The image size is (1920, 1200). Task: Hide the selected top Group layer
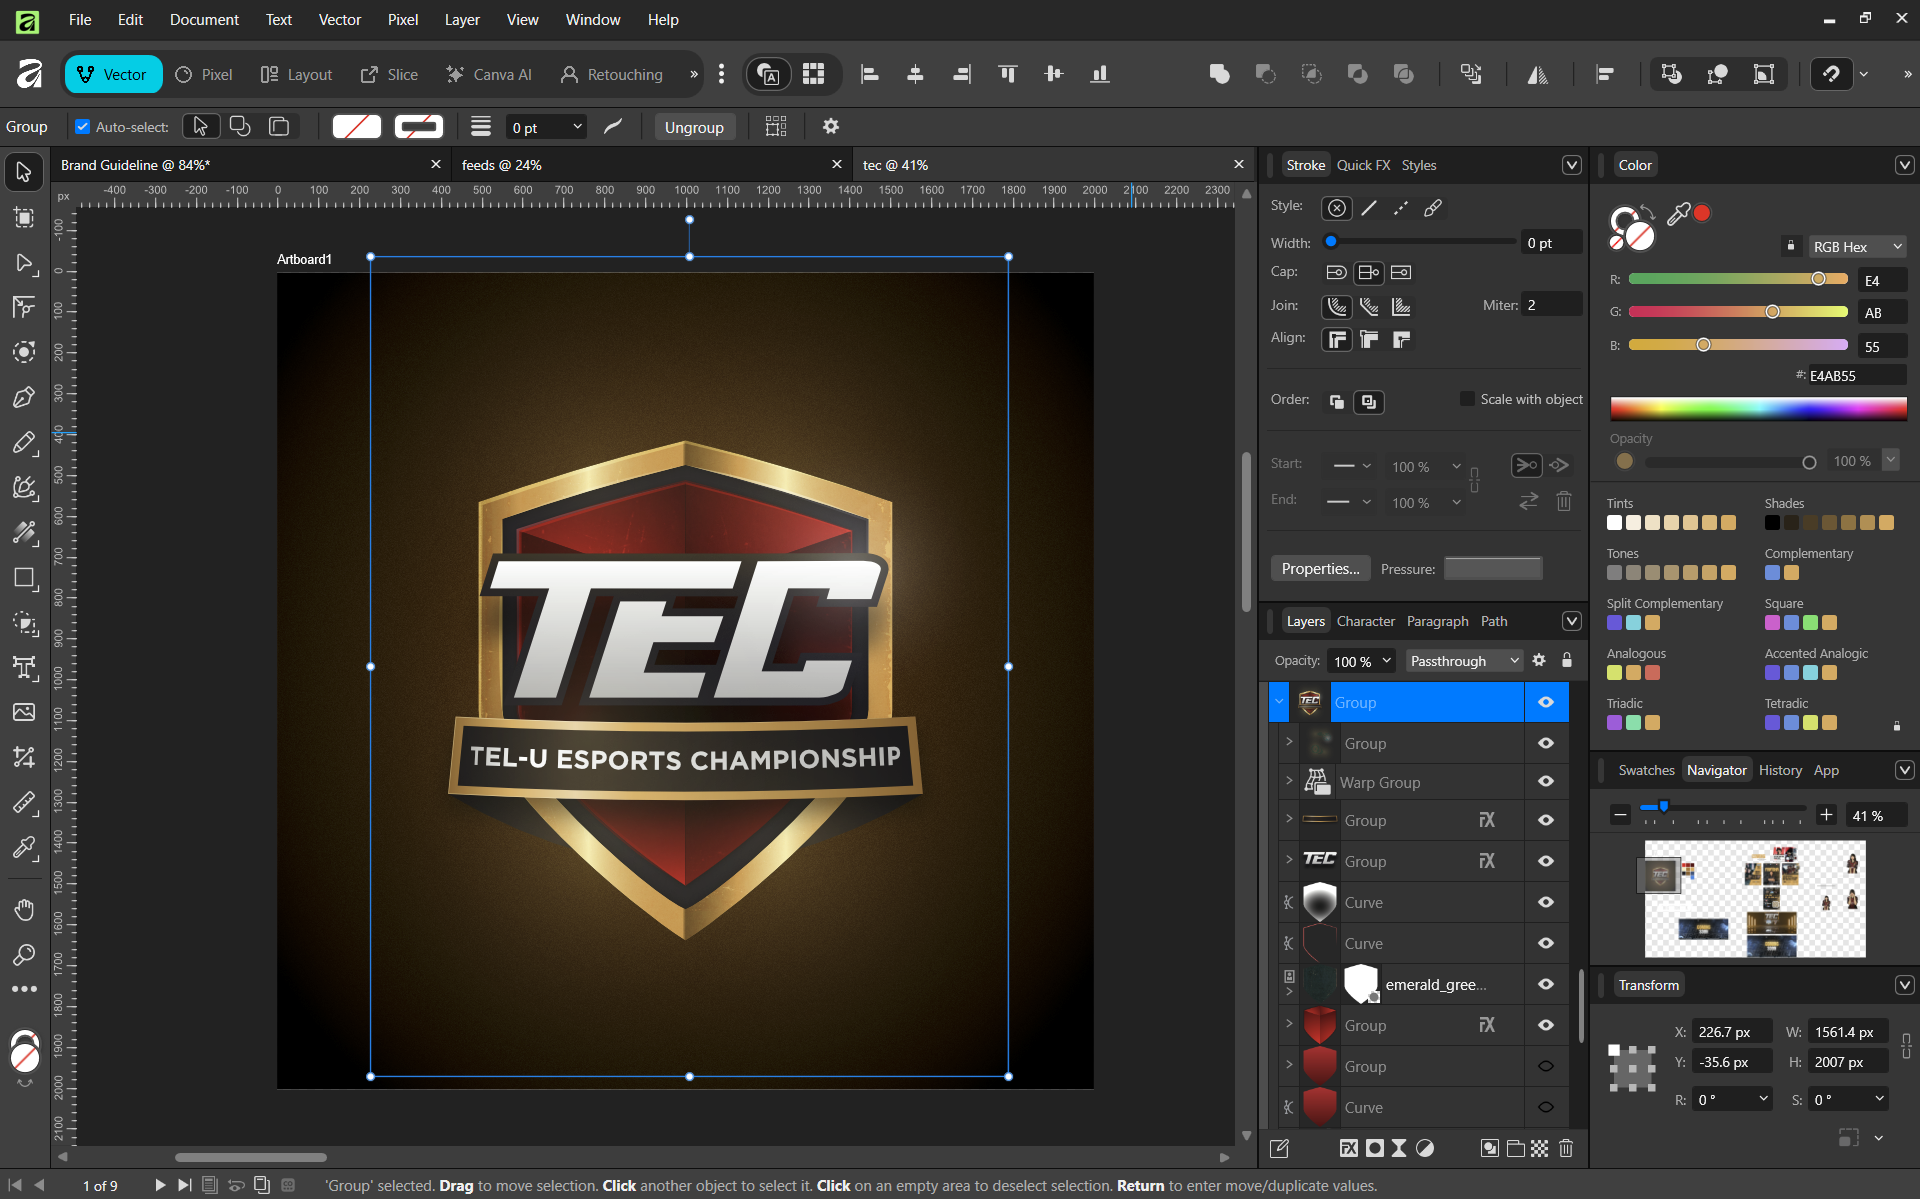[1546, 702]
